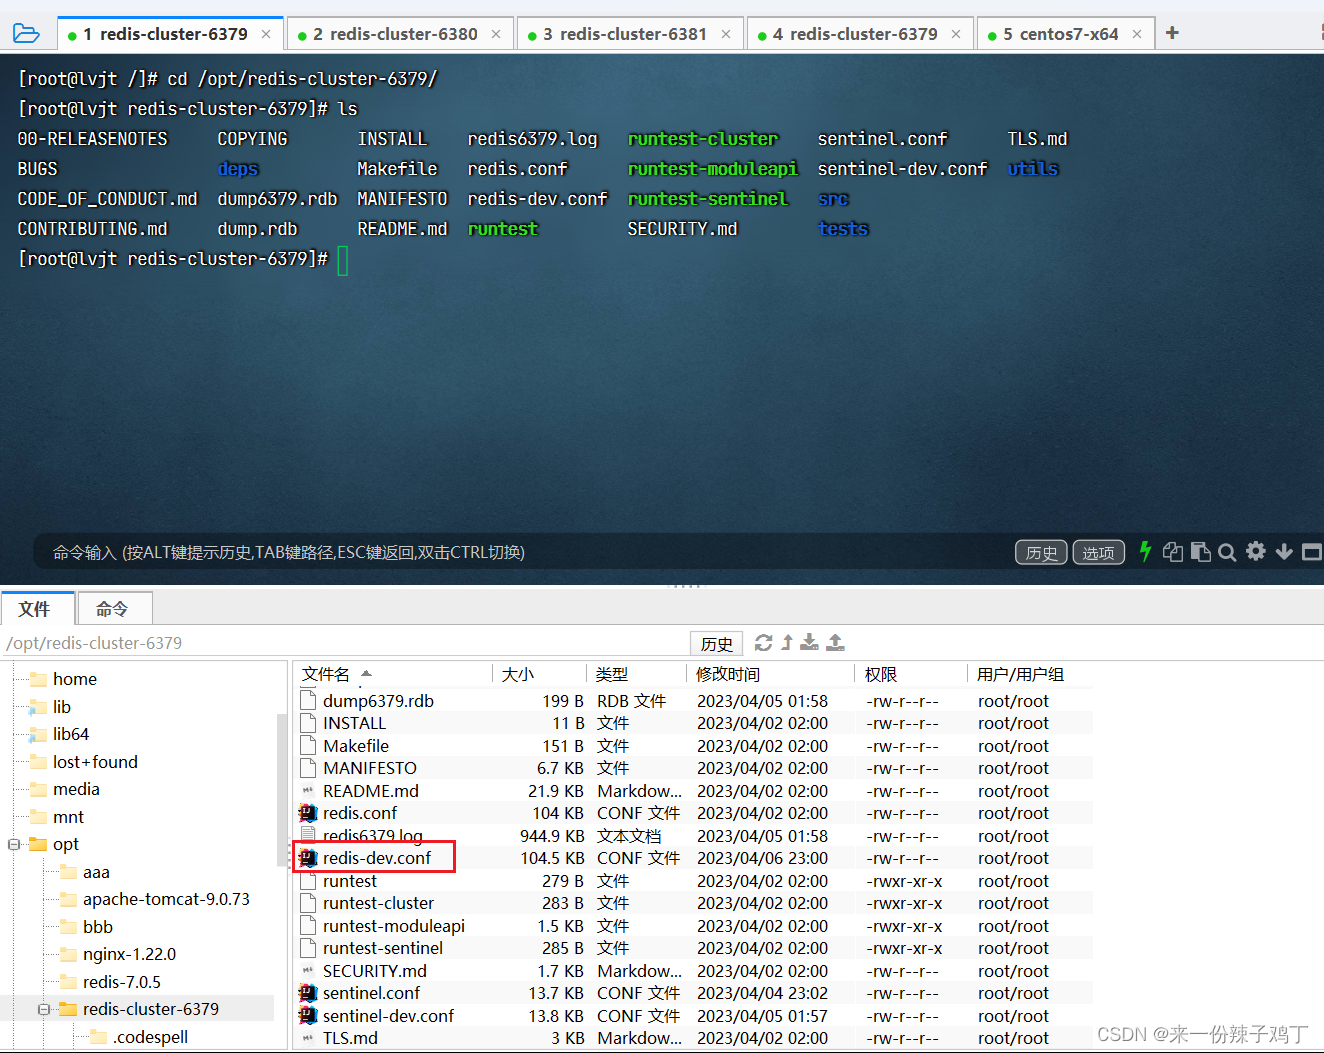Select lib folder in directory tree
The width and height of the screenshot is (1324, 1053).
point(62,707)
